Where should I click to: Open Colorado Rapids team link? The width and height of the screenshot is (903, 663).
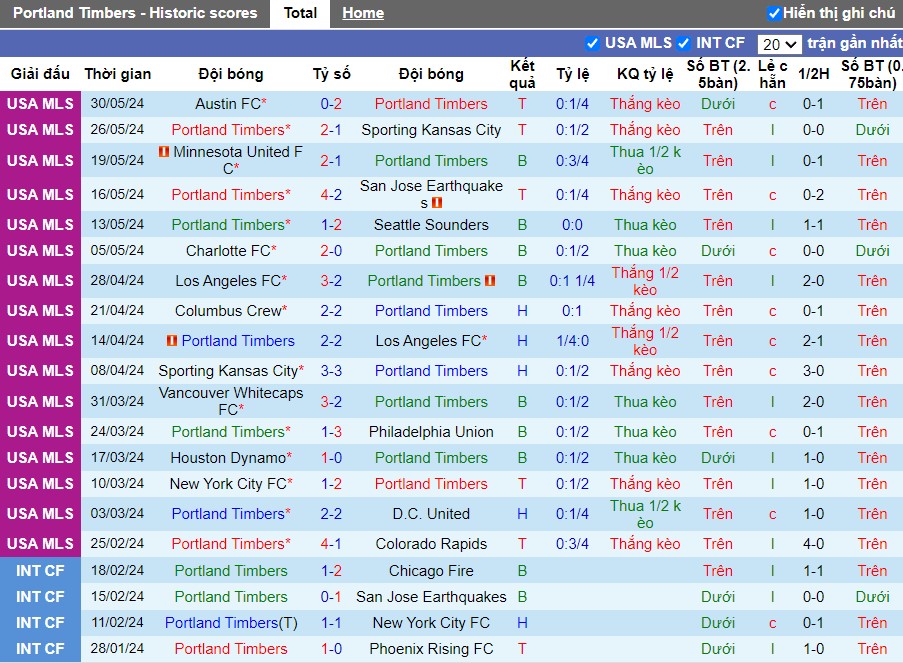click(431, 543)
